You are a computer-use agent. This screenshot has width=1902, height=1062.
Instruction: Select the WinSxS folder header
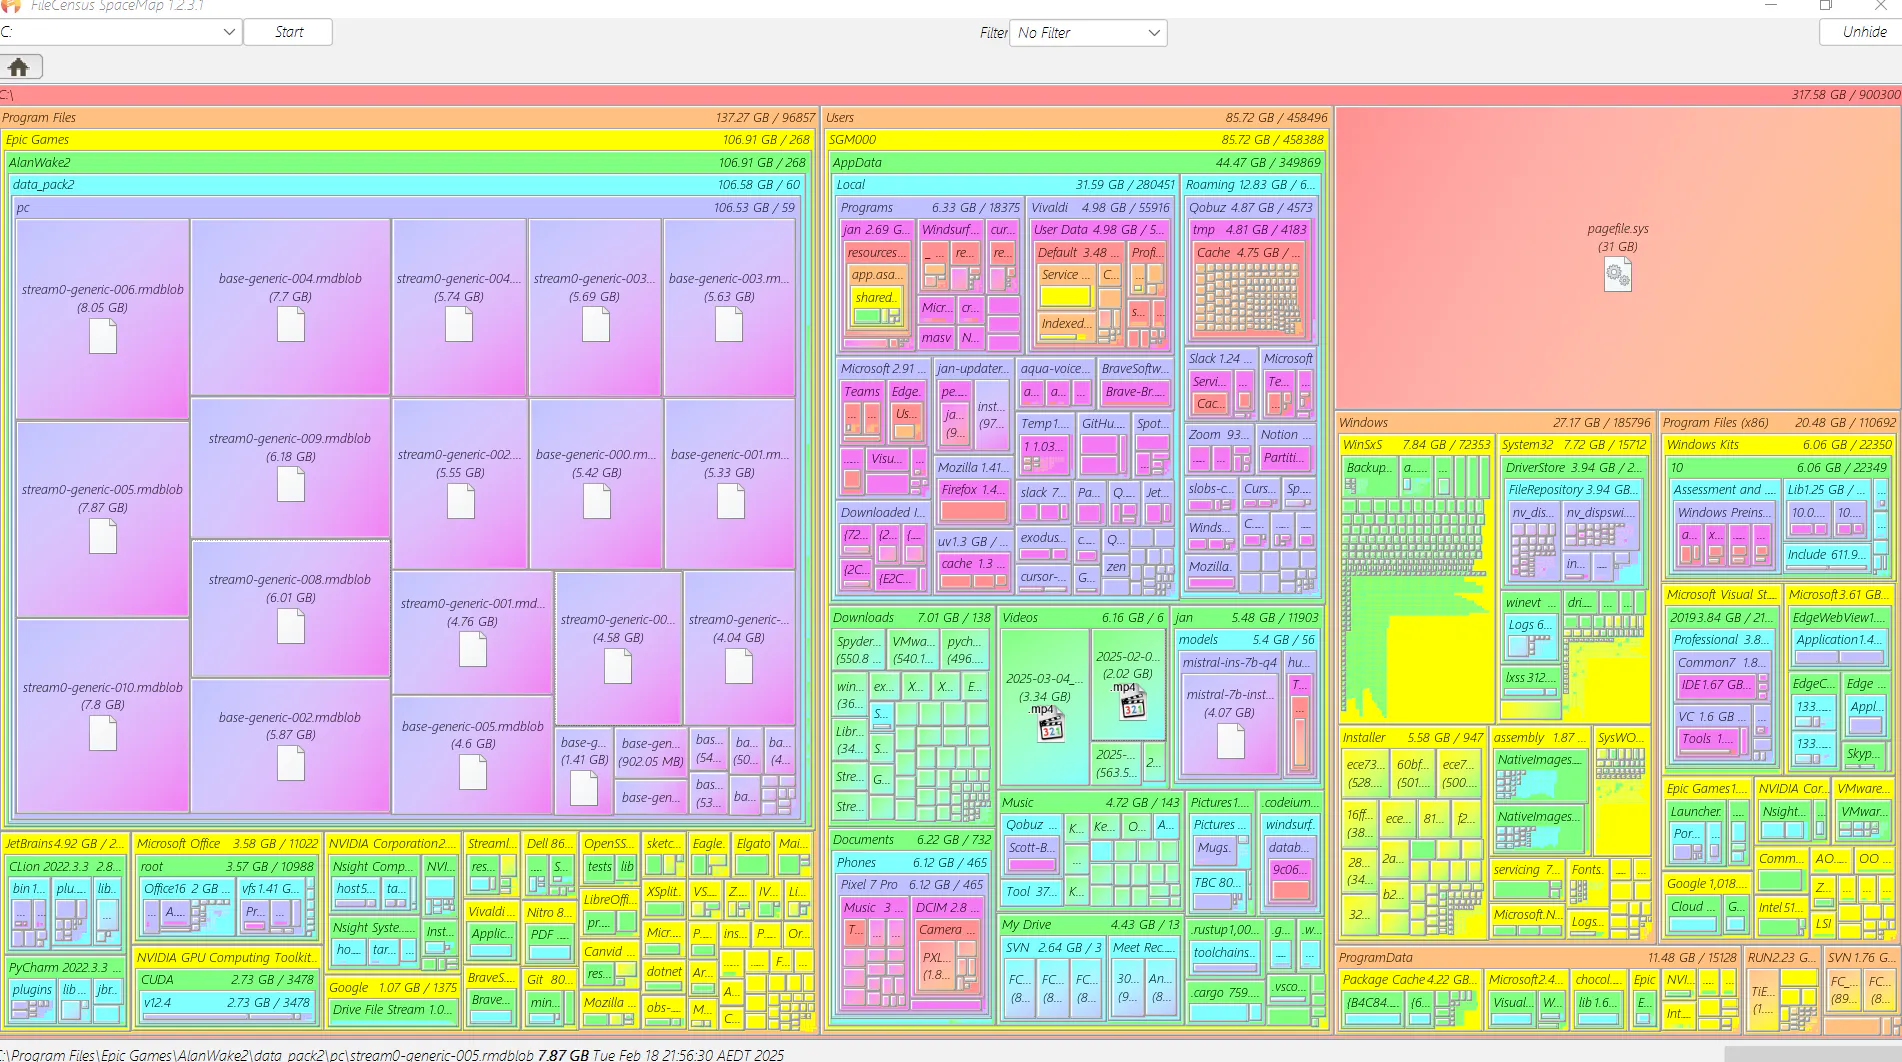point(1416,444)
